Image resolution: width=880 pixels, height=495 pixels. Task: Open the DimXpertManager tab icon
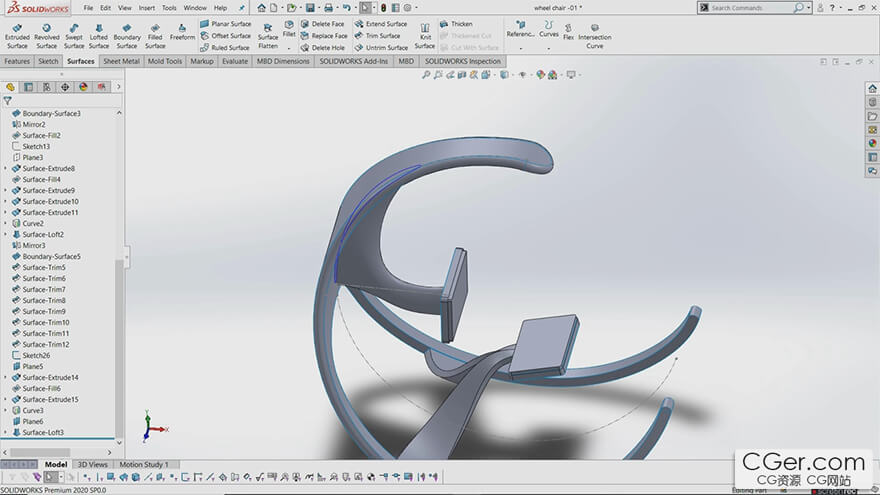coord(65,87)
